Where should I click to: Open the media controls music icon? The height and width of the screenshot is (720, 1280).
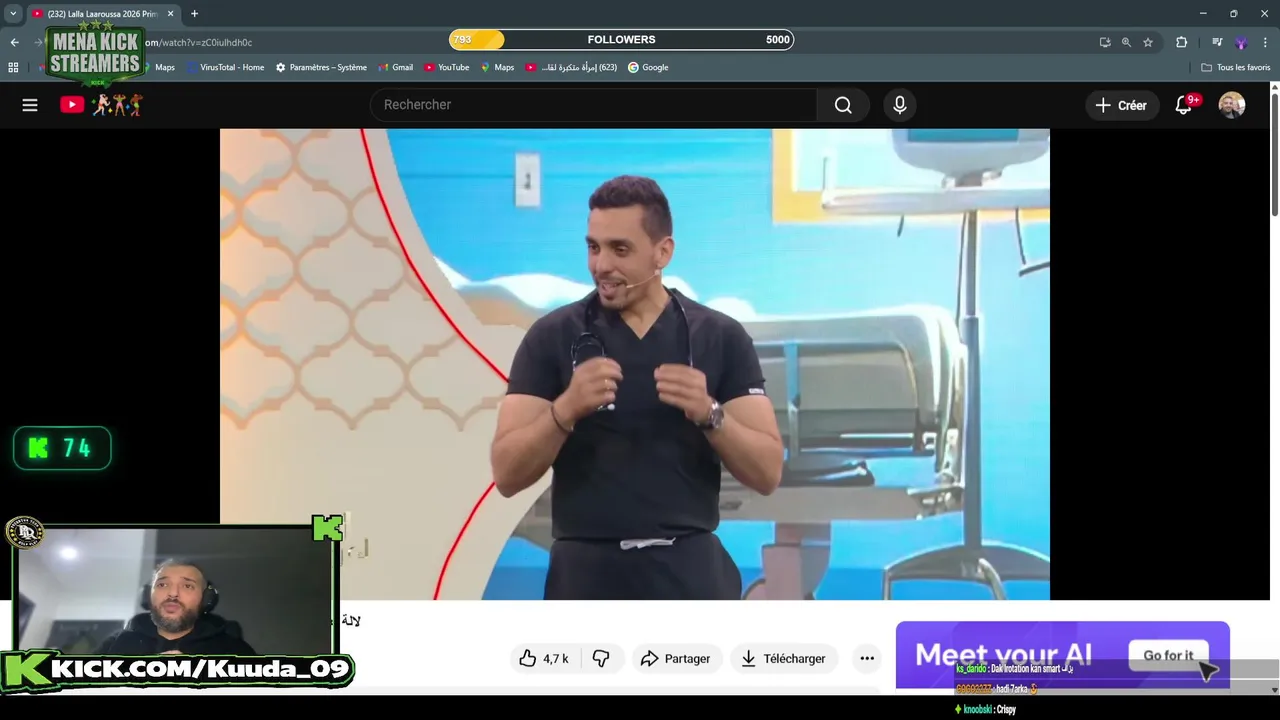click(x=1217, y=42)
